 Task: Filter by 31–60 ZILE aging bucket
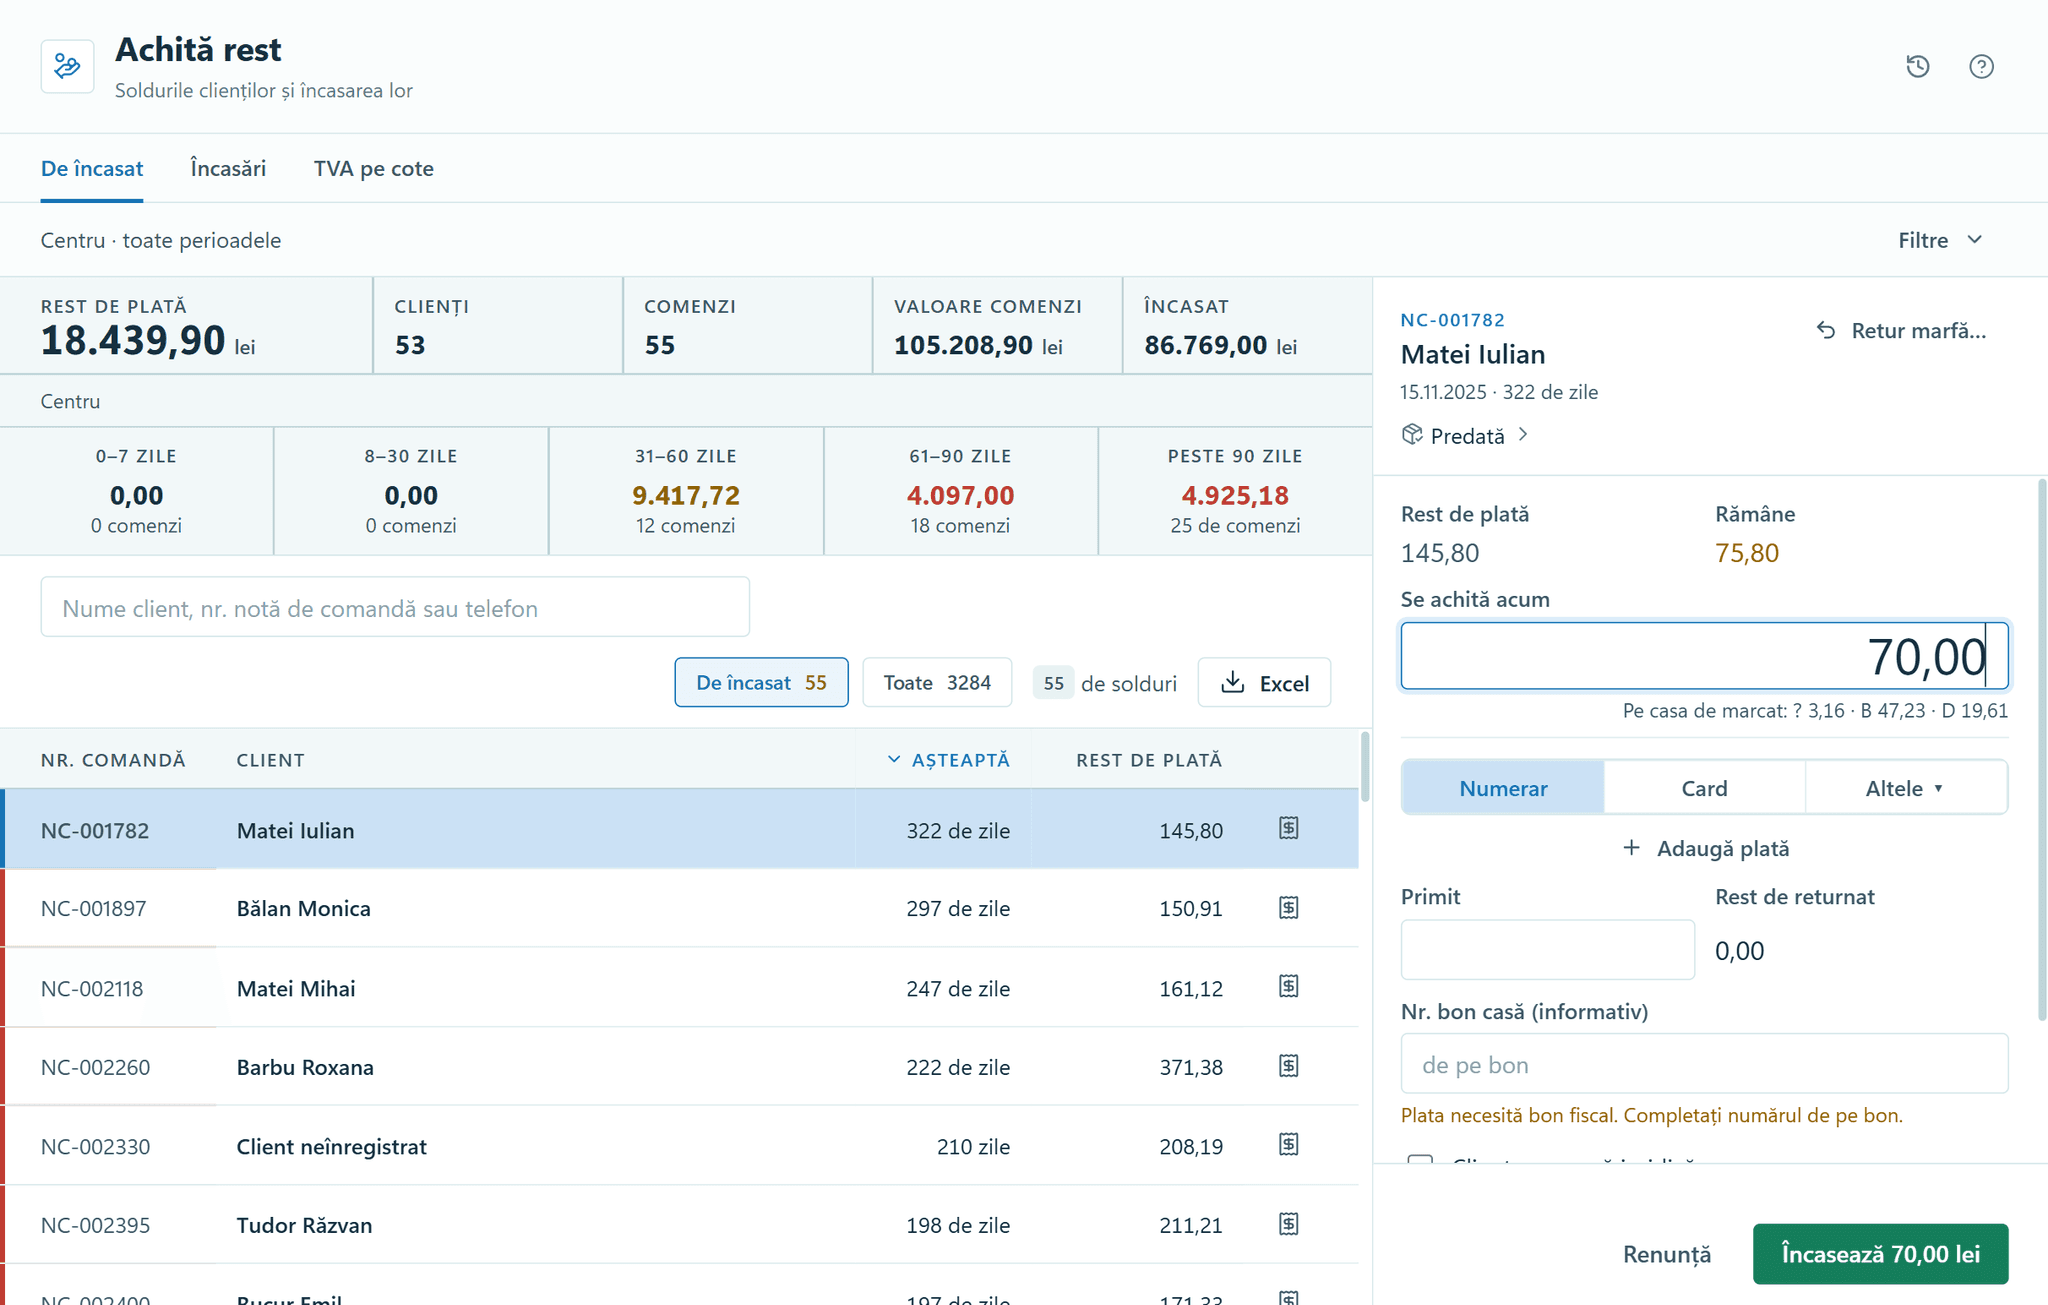tap(686, 491)
